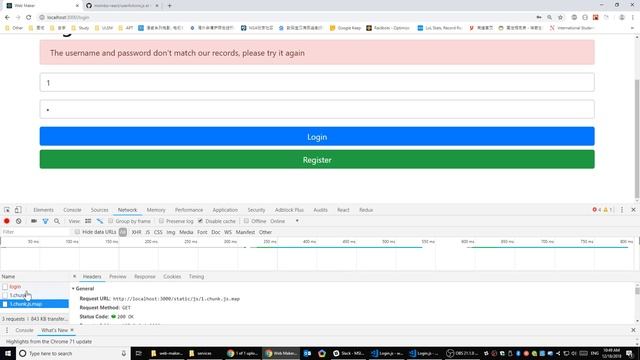Open the Chrome profile avatar icon

622,17
